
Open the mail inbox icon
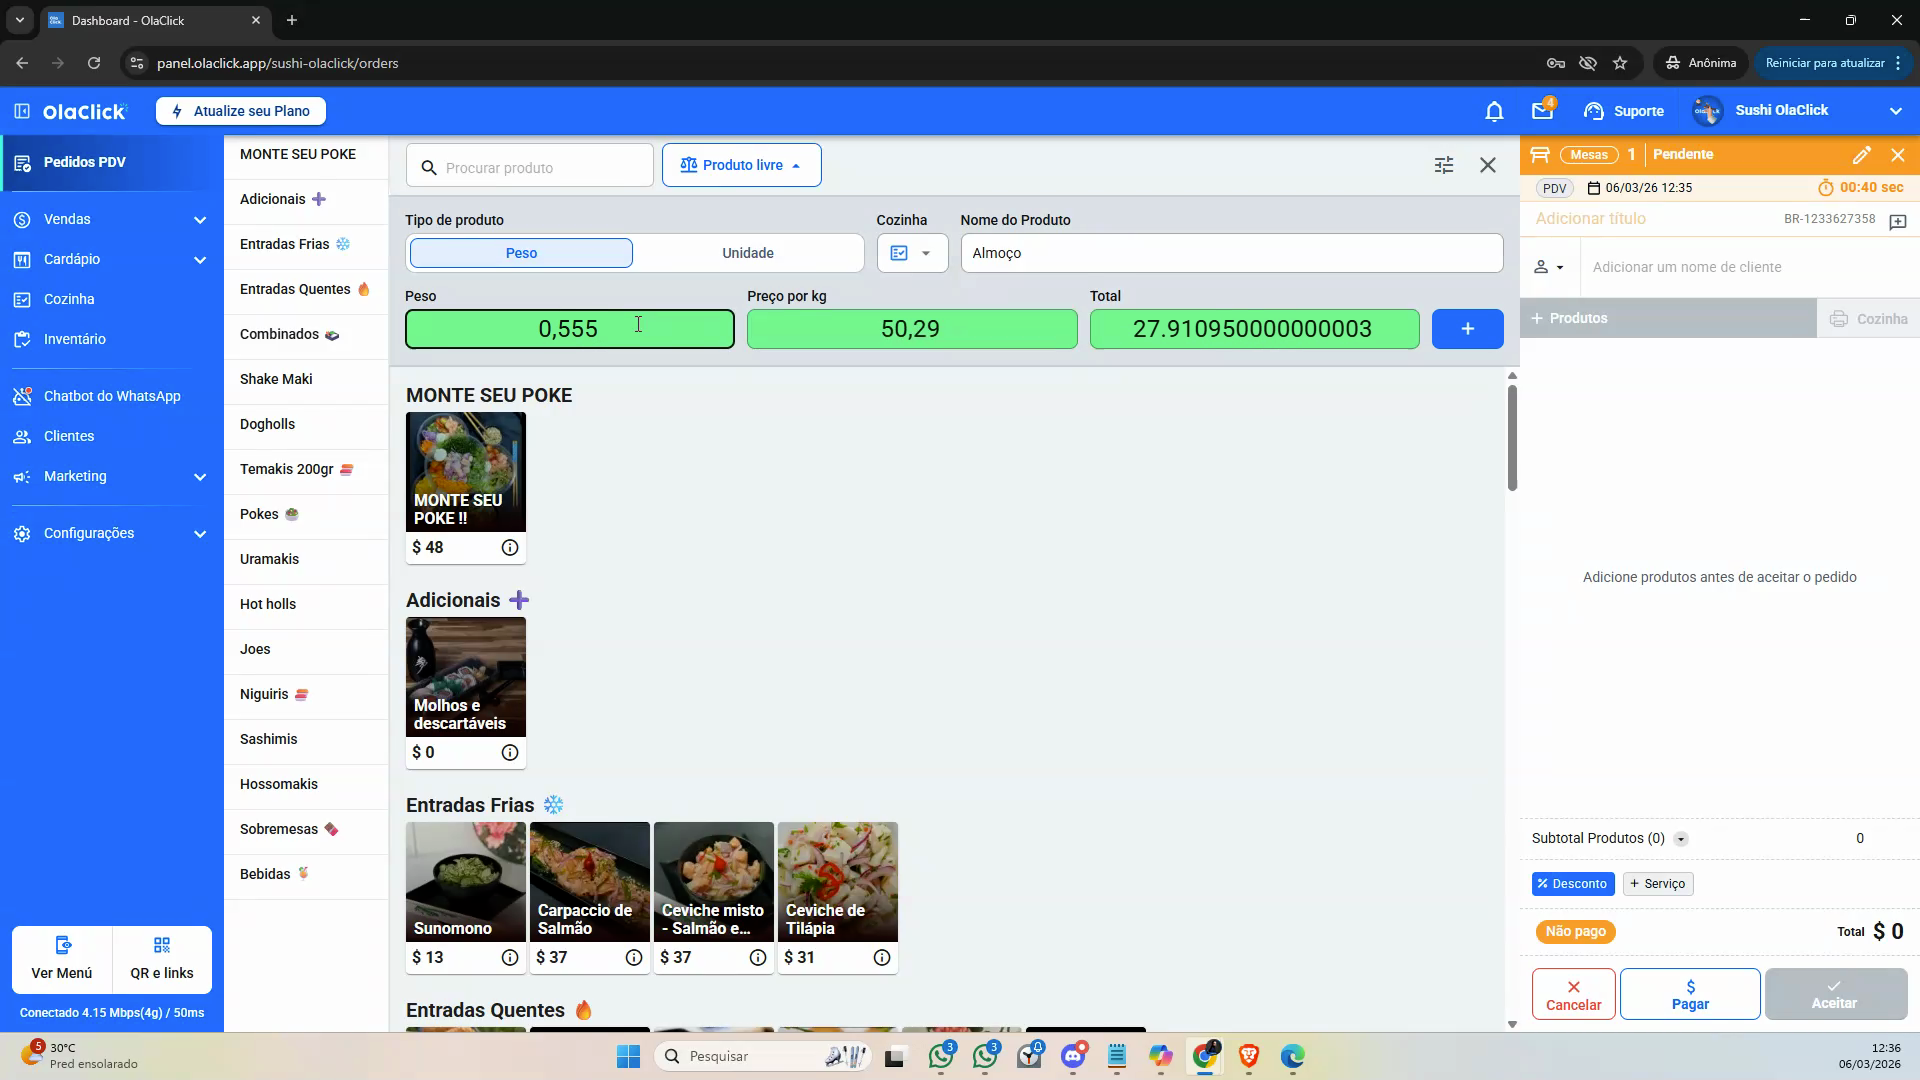[x=1542, y=111]
